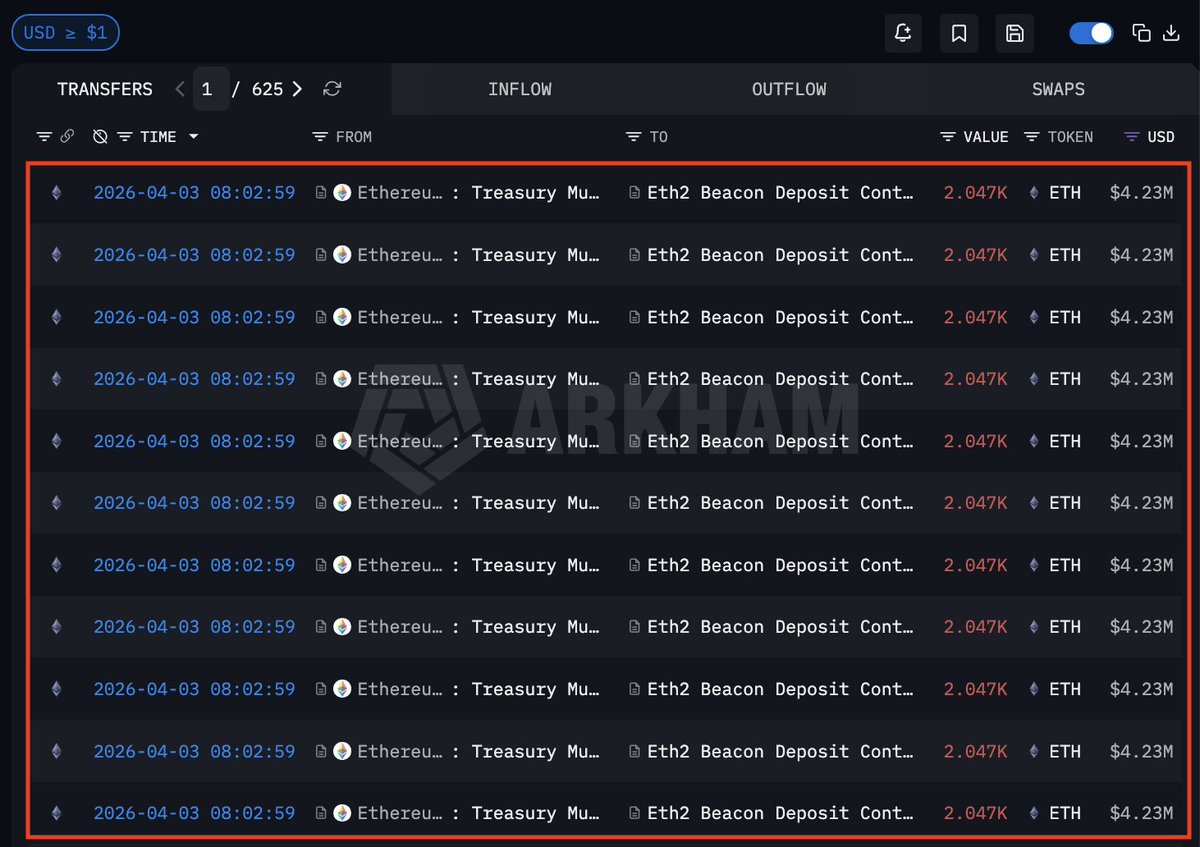Open the TO column filter
1200x847 pixels.
tap(633, 136)
